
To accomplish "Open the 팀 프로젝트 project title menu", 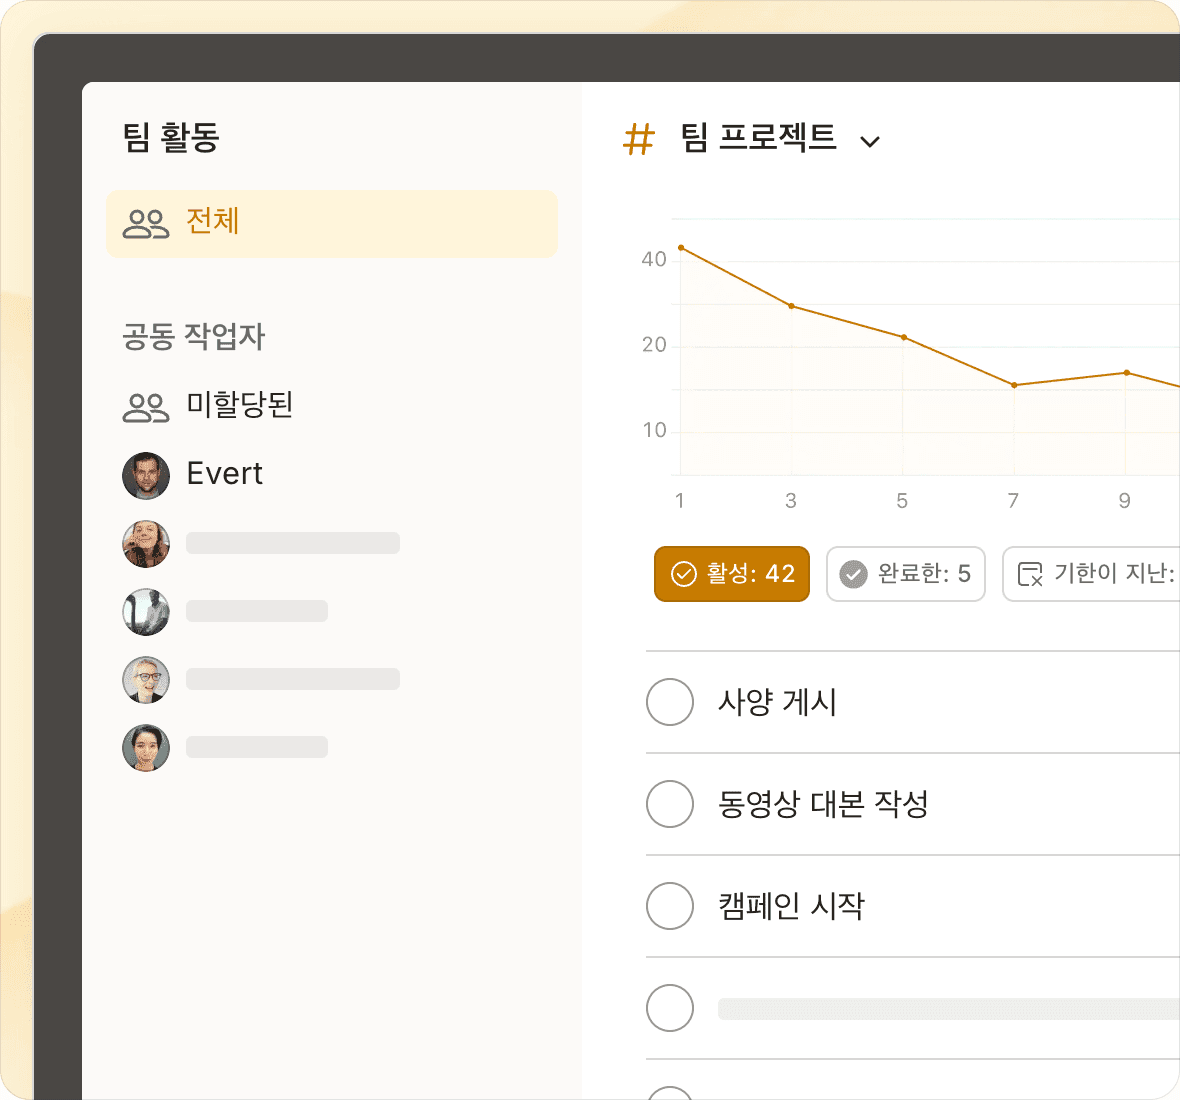I will 758,138.
